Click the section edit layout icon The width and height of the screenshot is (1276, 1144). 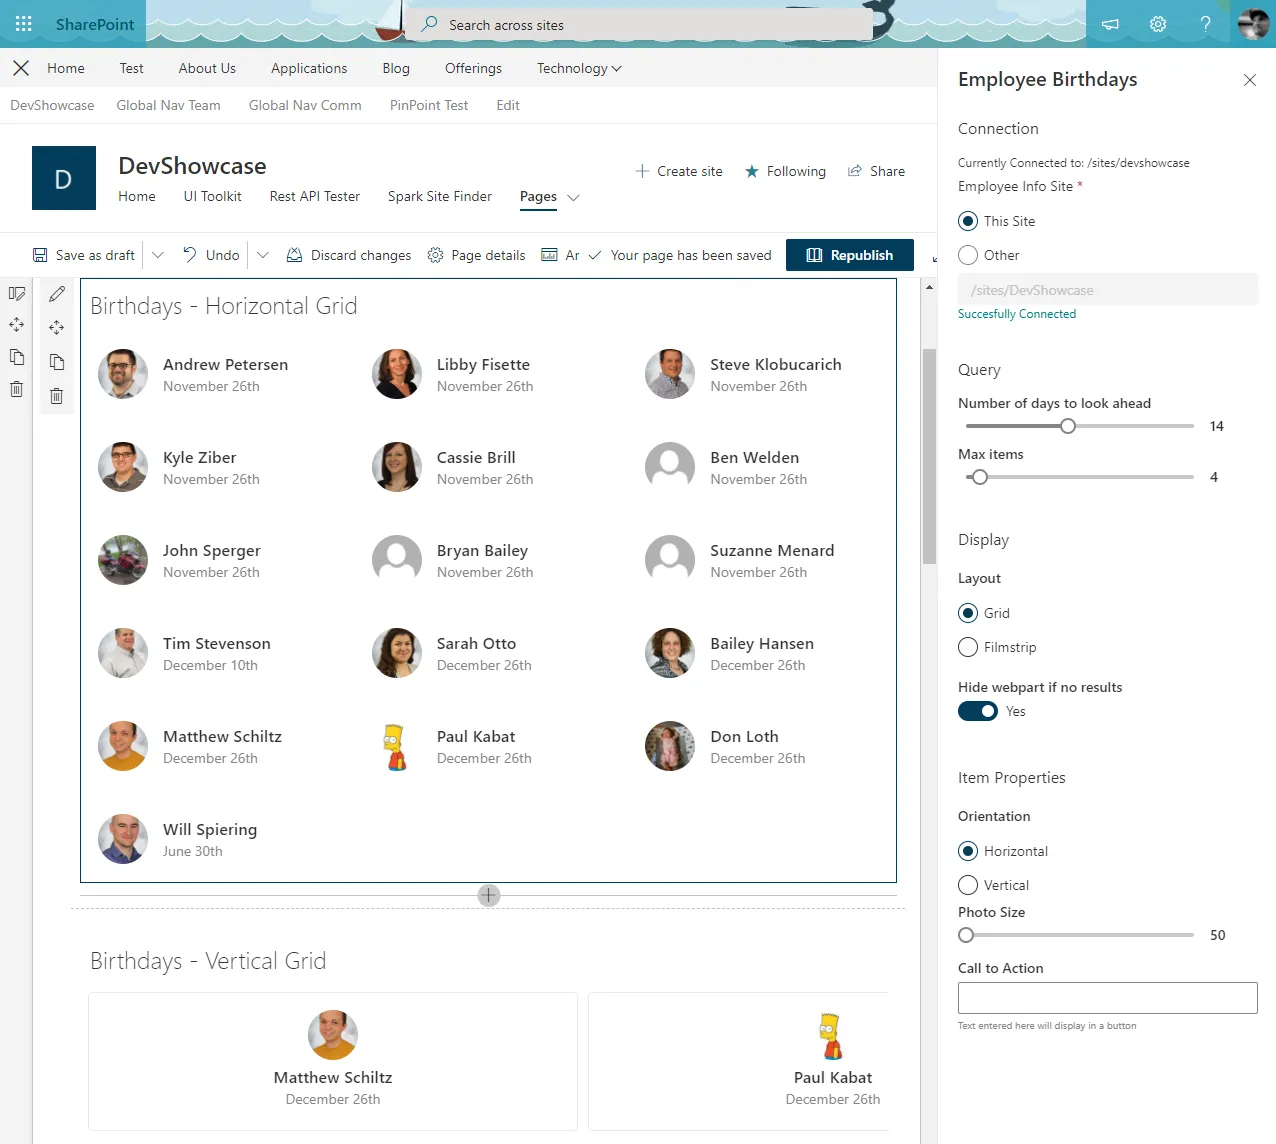point(17,293)
